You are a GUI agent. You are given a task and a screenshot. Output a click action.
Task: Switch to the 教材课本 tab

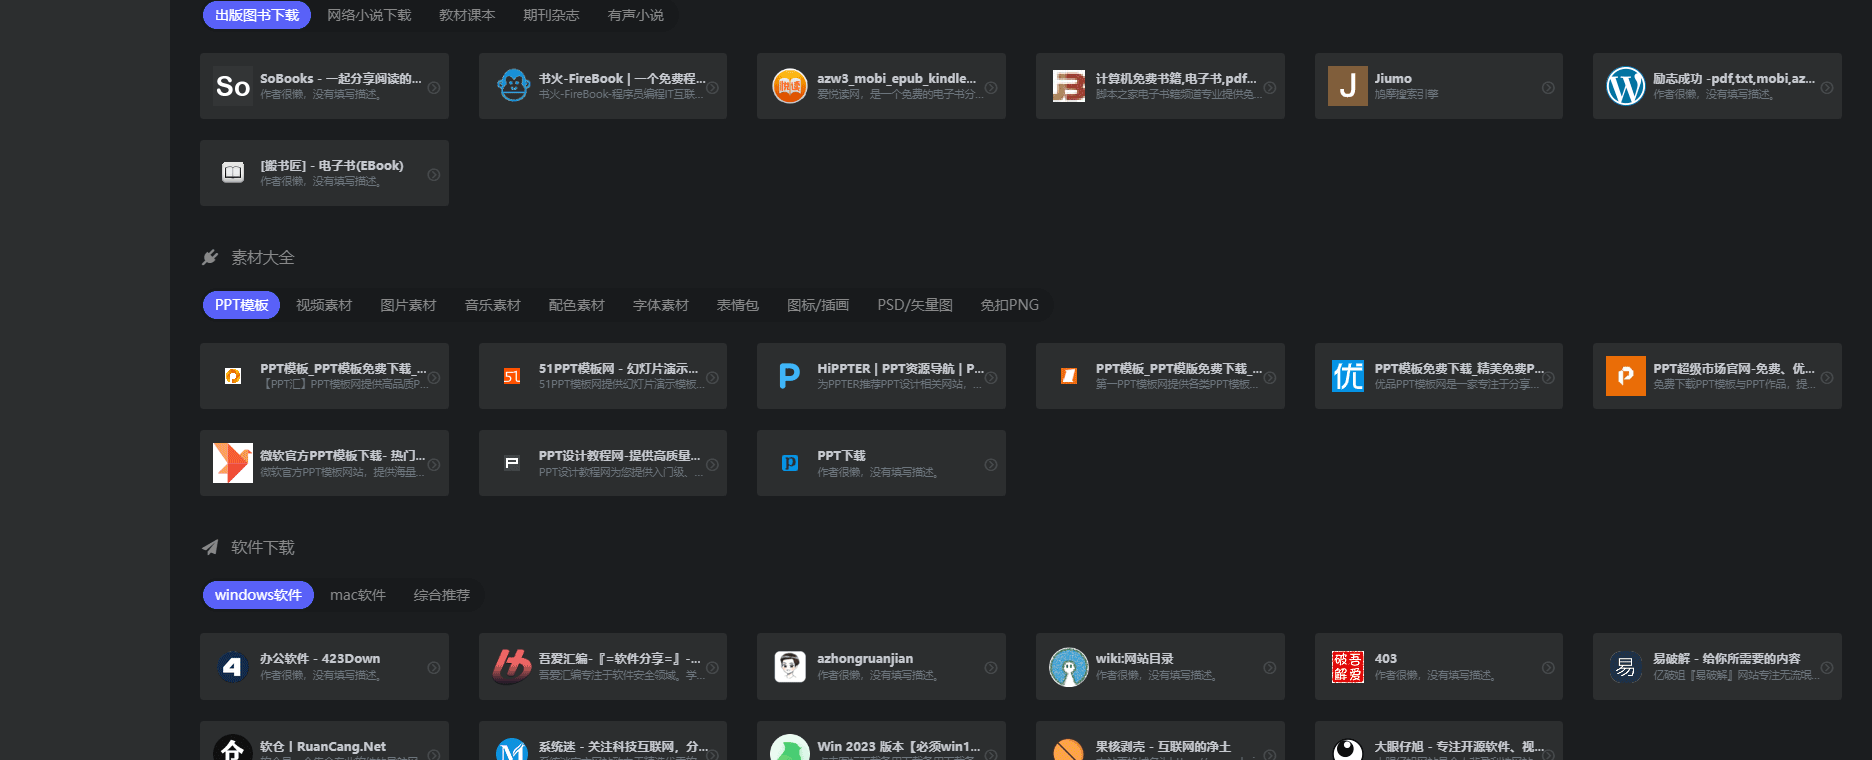click(x=467, y=15)
